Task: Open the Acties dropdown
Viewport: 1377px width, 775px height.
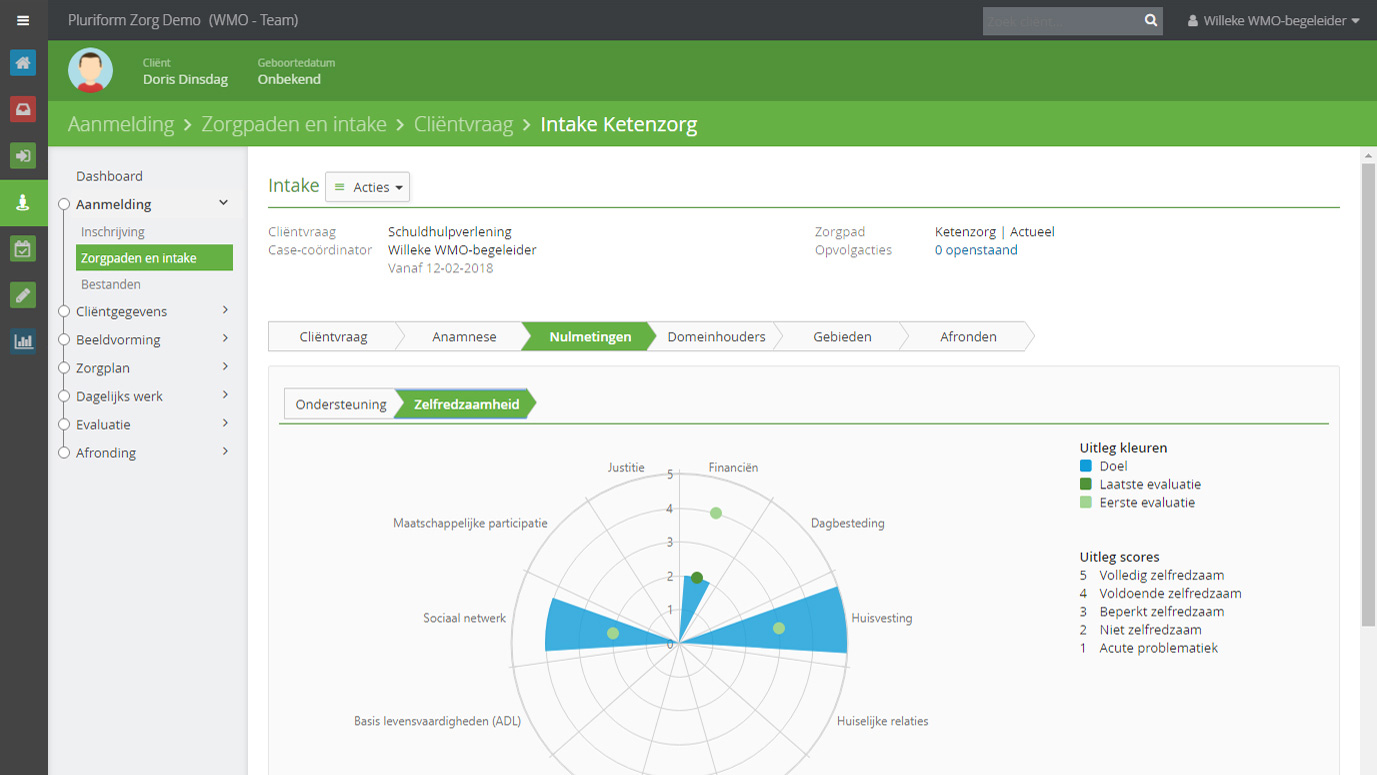Action: click(x=367, y=187)
